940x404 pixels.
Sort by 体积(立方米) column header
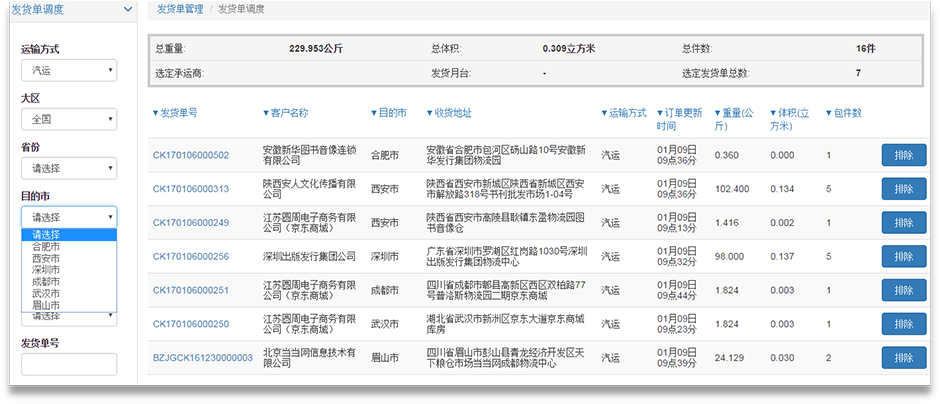pyautogui.click(x=789, y=119)
